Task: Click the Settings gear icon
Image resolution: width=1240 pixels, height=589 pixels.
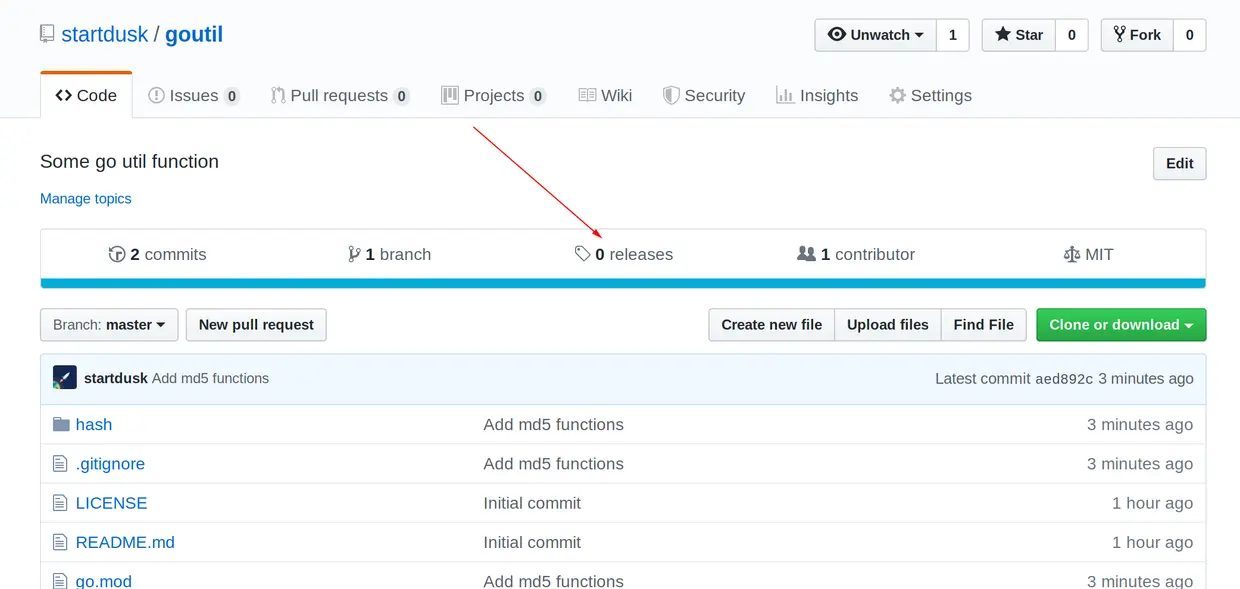Action: point(897,95)
